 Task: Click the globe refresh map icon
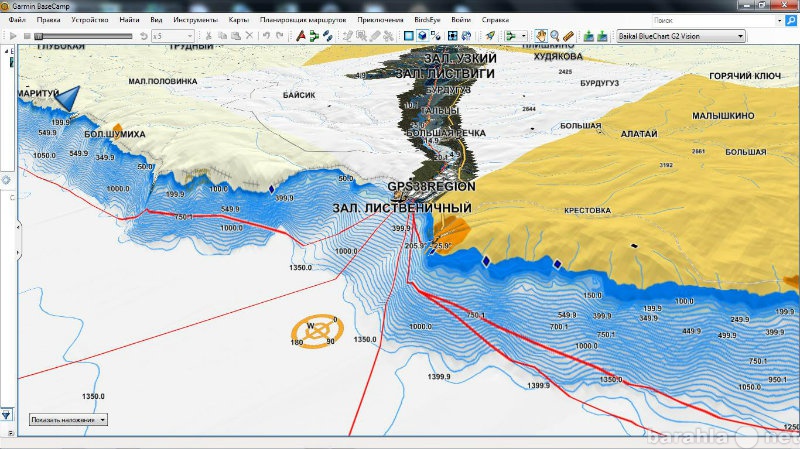tap(466, 36)
